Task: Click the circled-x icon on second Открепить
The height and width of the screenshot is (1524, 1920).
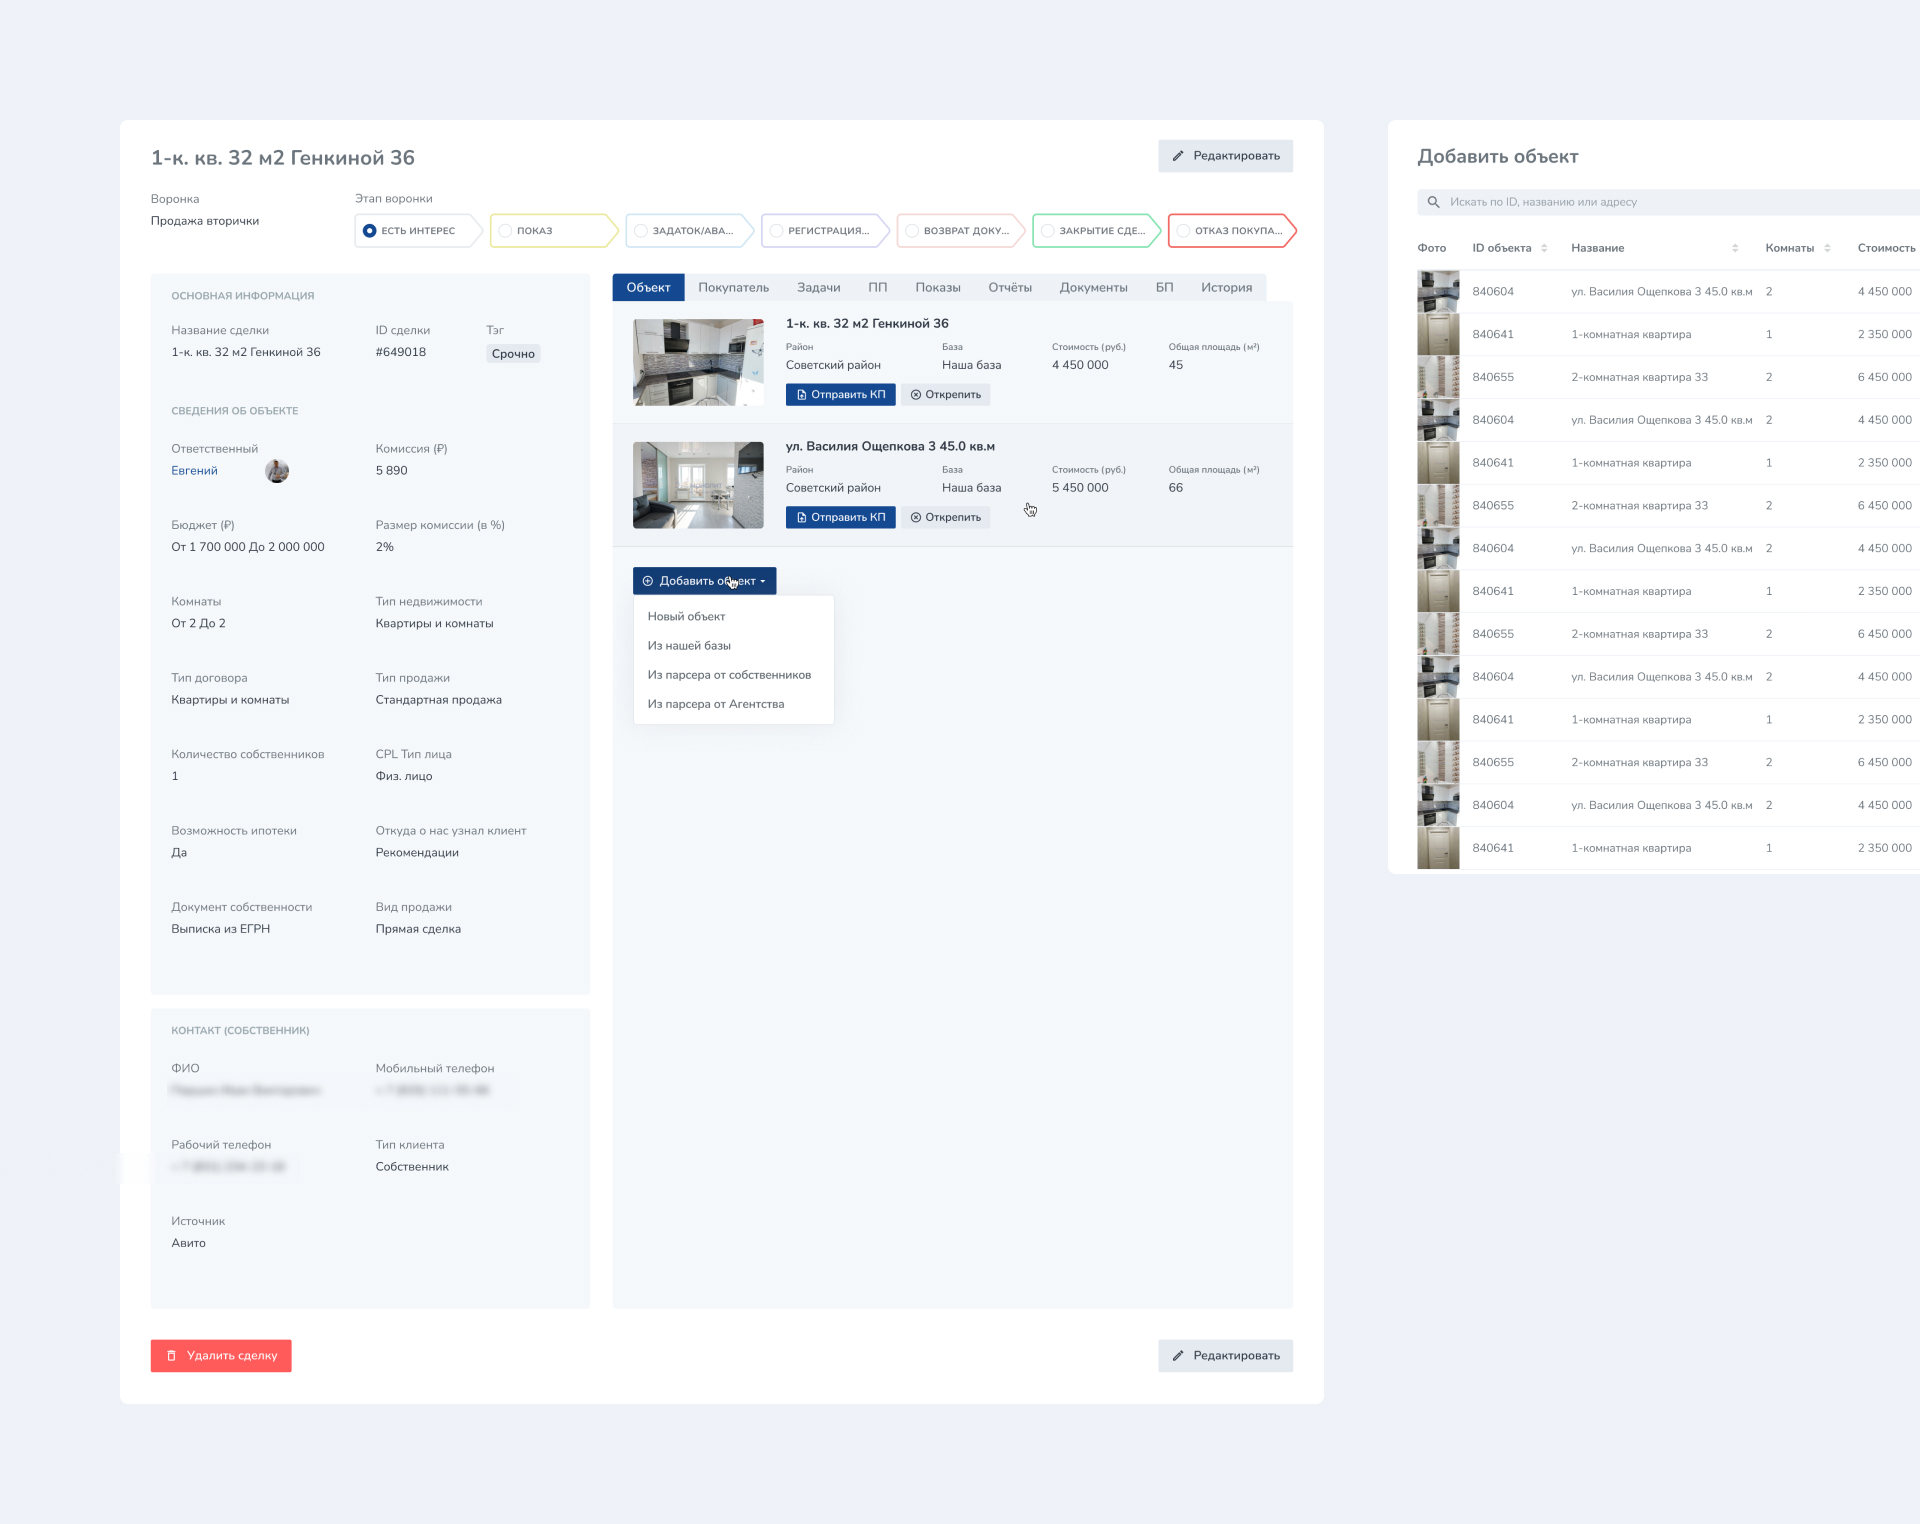Action: [x=915, y=518]
